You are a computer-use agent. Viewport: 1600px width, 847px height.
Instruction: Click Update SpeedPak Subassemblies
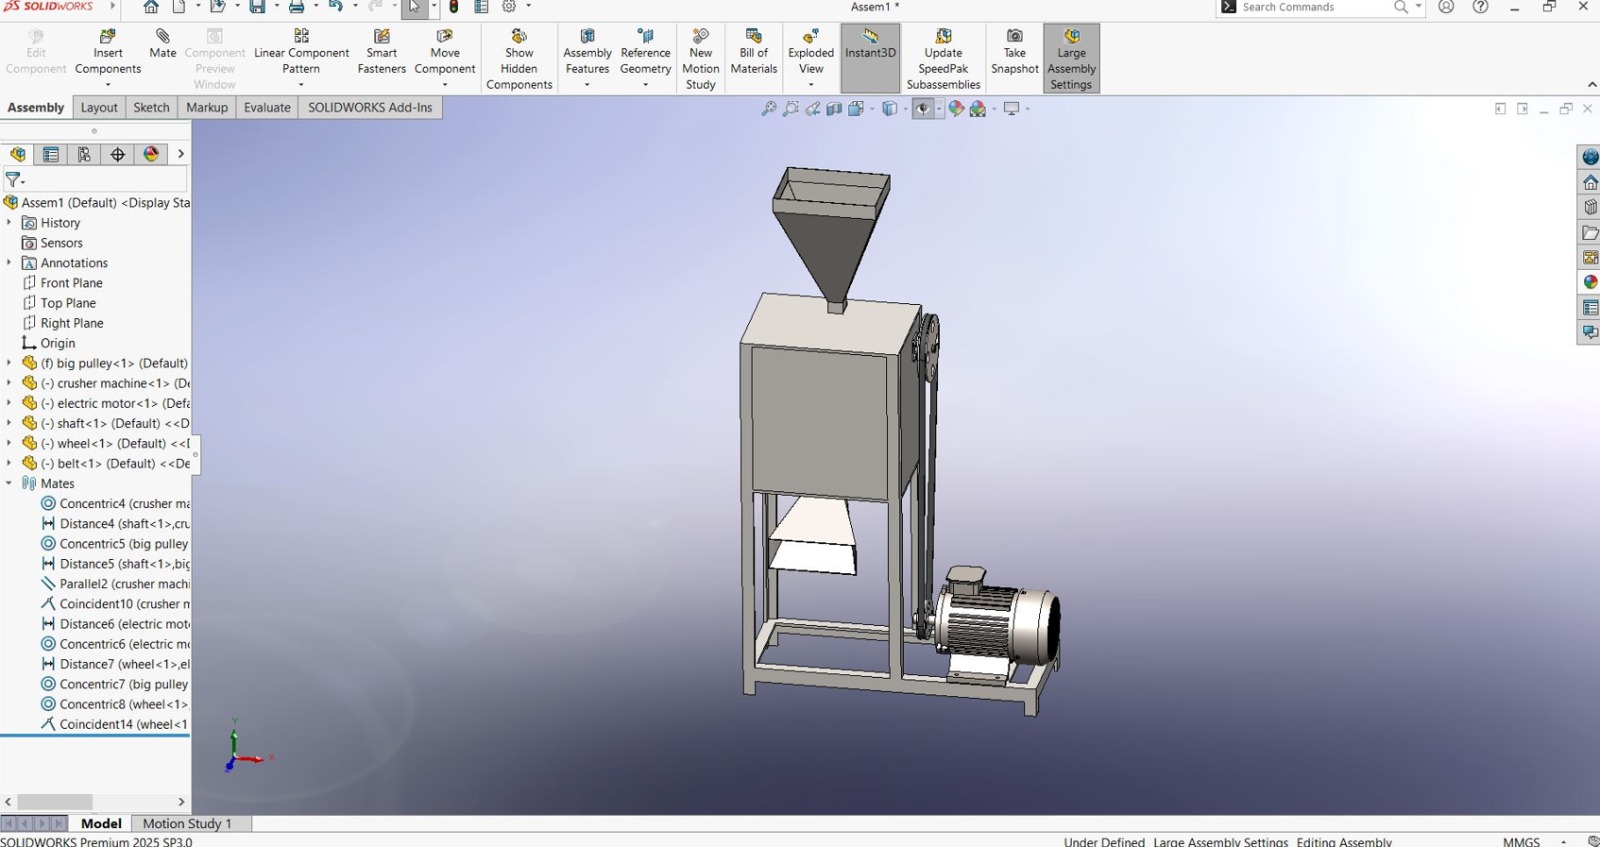(943, 59)
